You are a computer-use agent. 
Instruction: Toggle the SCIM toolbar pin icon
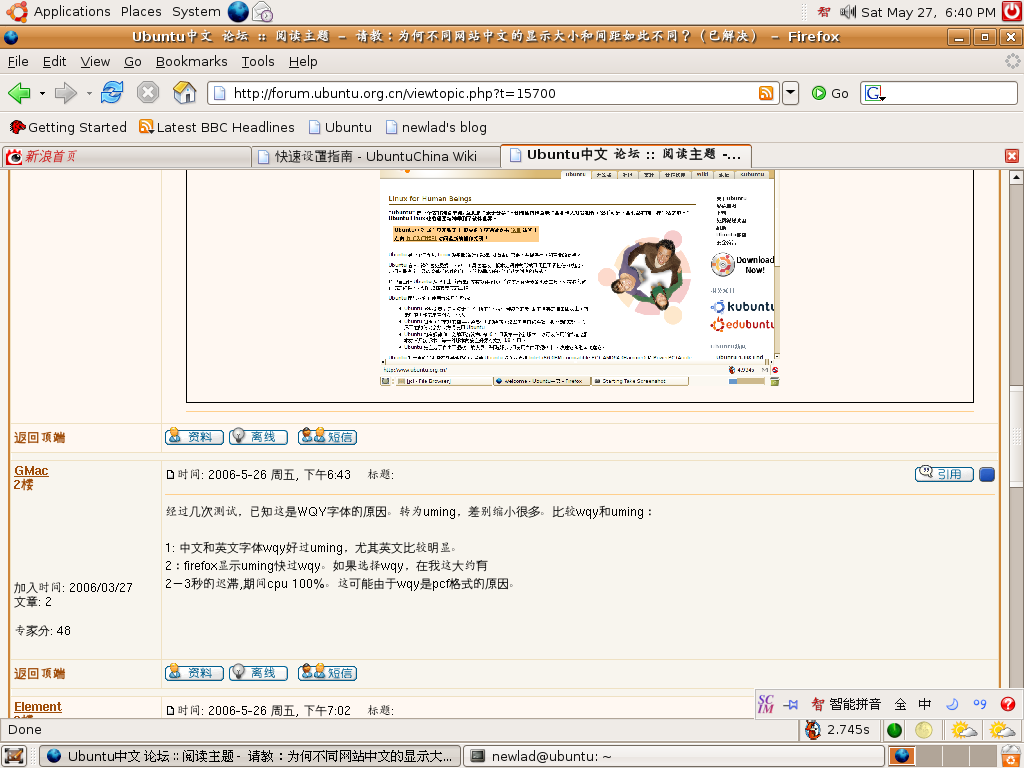click(791, 704)
